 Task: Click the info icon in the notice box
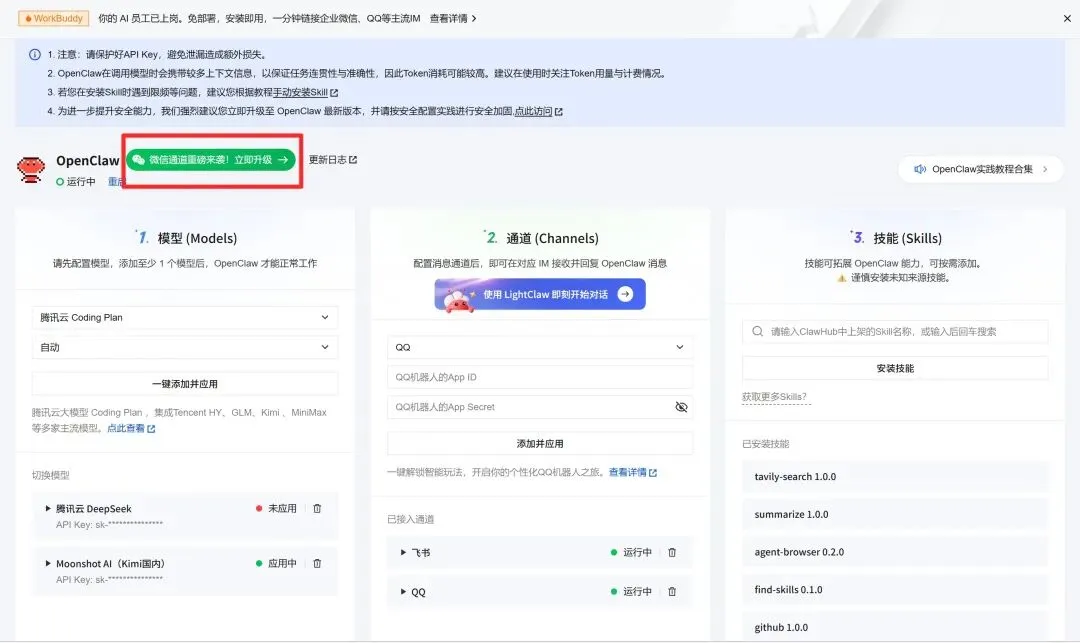point(34,54)
